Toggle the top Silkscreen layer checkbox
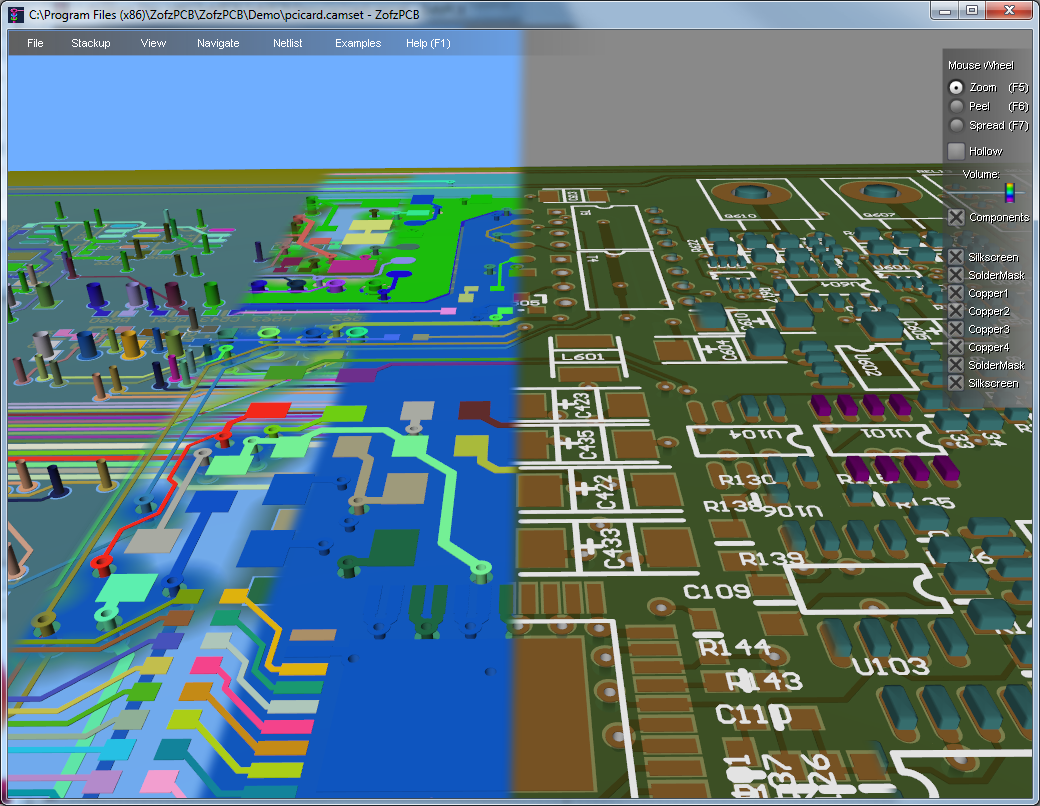Image resolution: width=1040 pixels, height=806 pixels. click(x=956, y=257)
